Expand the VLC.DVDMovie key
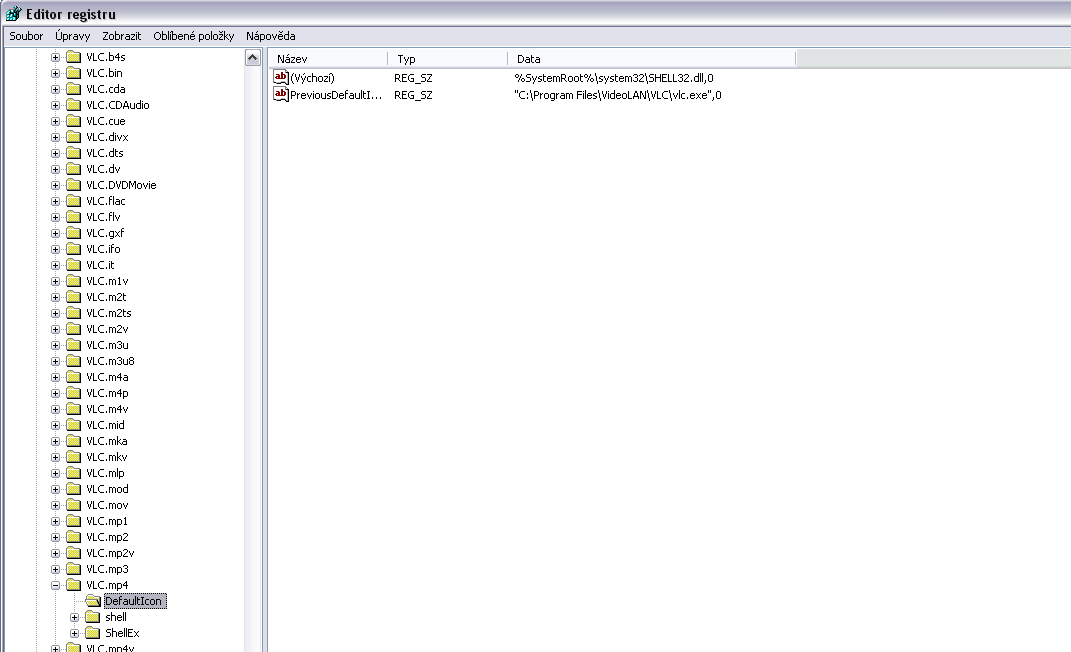Screen dimensions: 1071x652 click(x=55, y=186)
